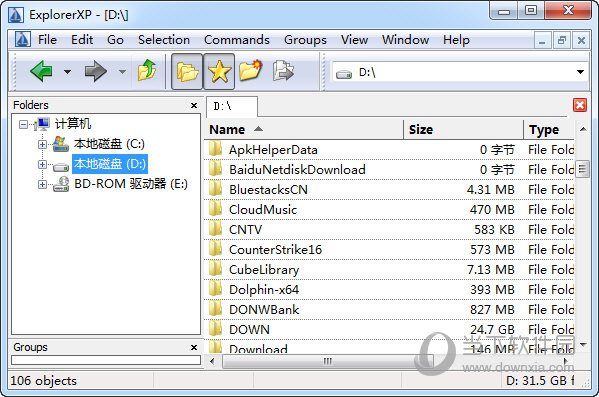Click the ExplorerXP title bar app icon
The image size is (599, 397).
16,15
